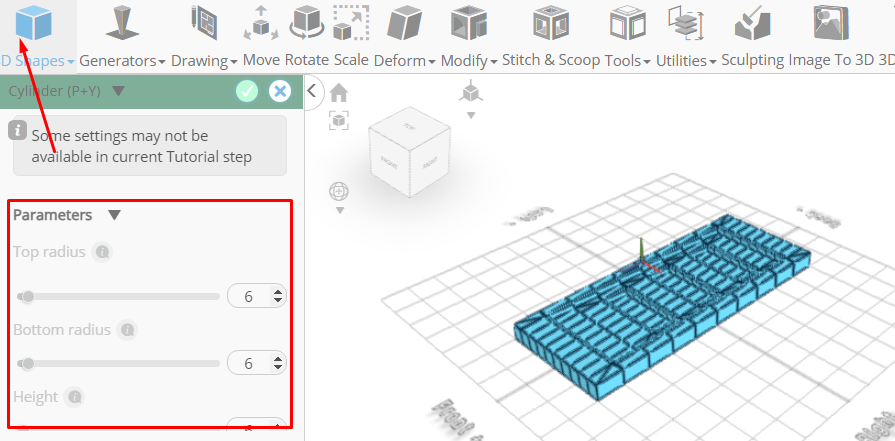Image resolution: width=895 pixels, height=441 pixels.
Task: Select the blue 3D slab model
Action: click(662, 306)
